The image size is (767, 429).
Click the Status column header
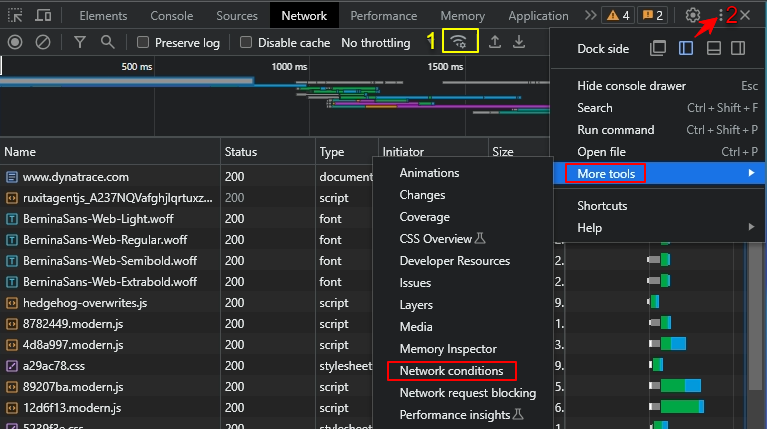pos(241,152)
